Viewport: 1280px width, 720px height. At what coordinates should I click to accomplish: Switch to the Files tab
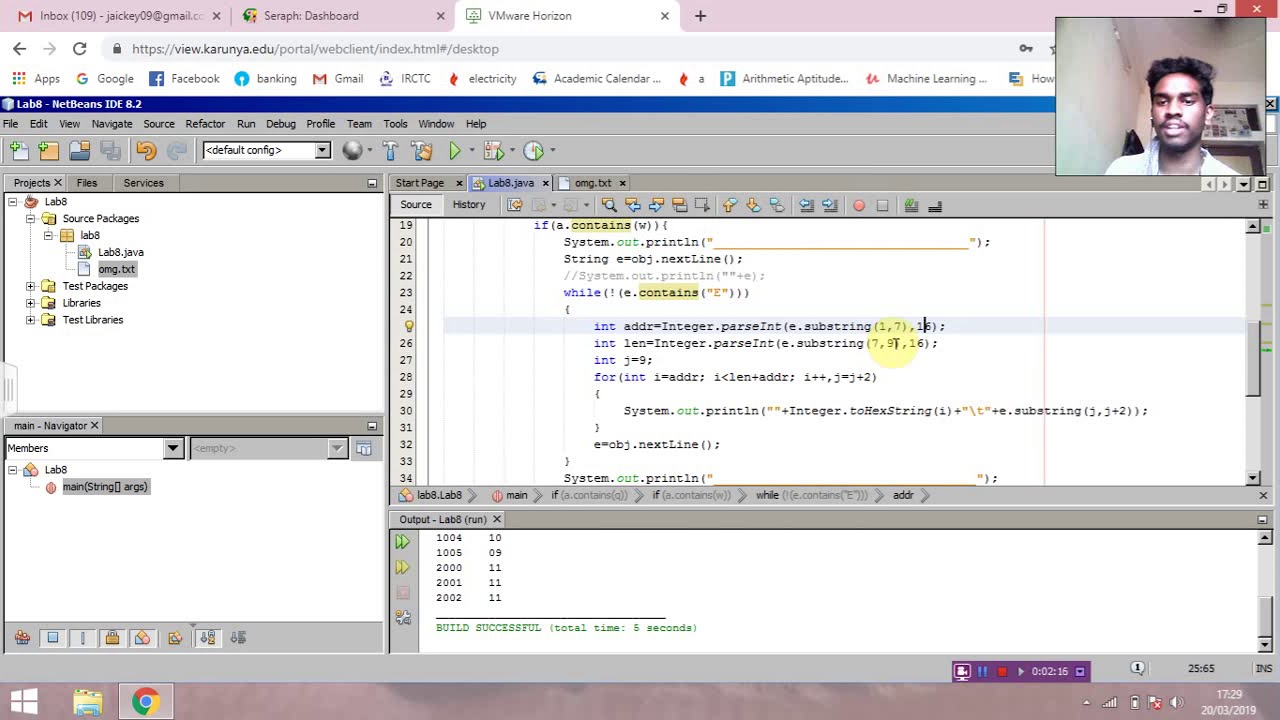coord(87,183)
